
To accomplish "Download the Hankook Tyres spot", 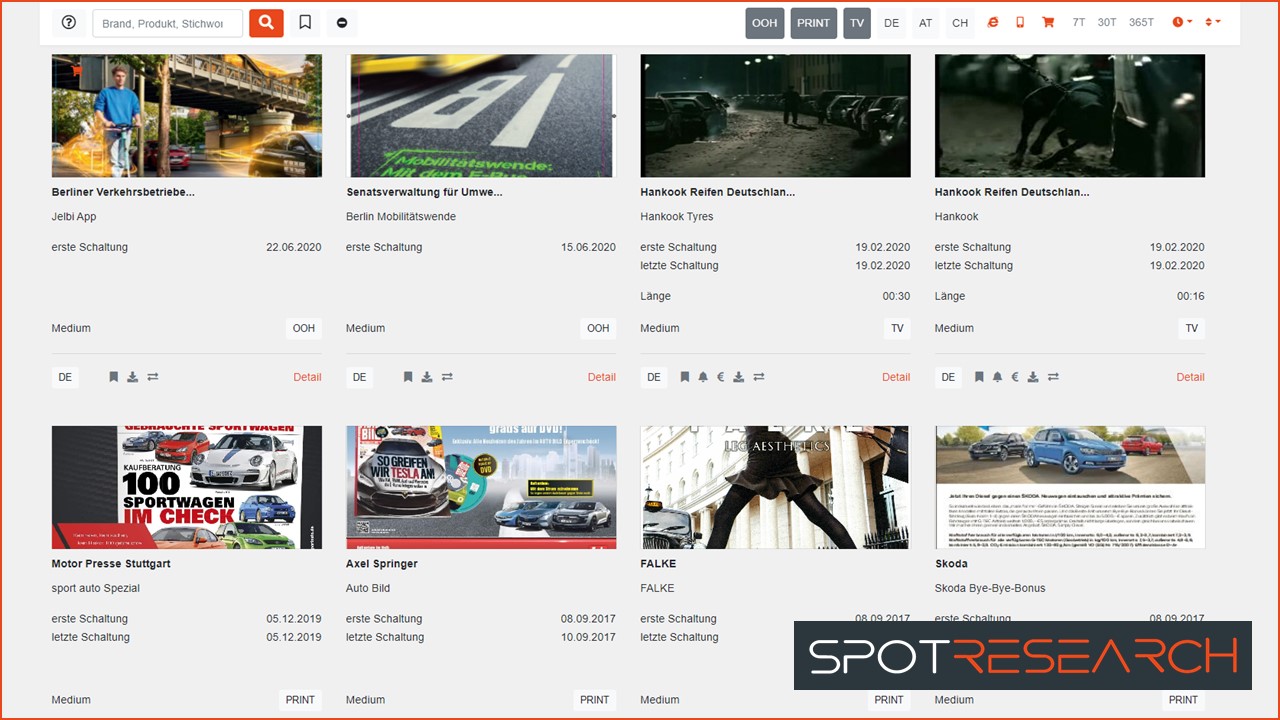I will [739, 377].
